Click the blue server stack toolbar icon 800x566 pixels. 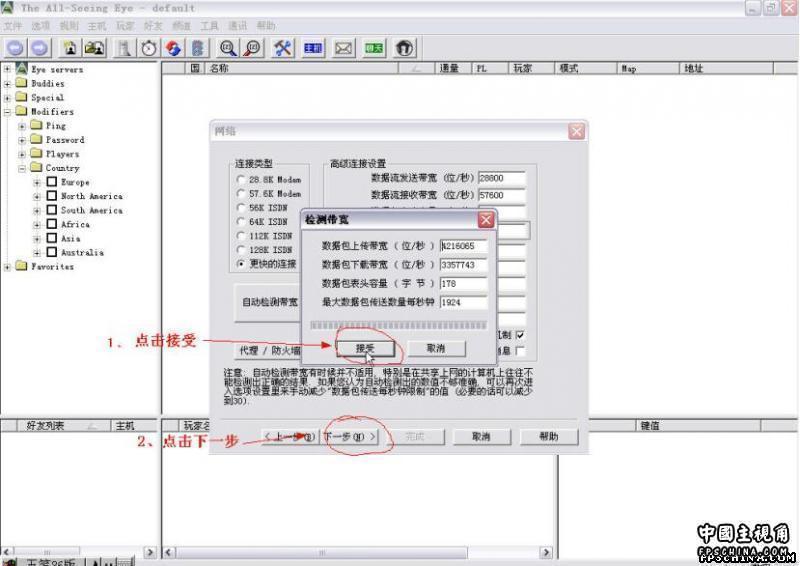198,48
